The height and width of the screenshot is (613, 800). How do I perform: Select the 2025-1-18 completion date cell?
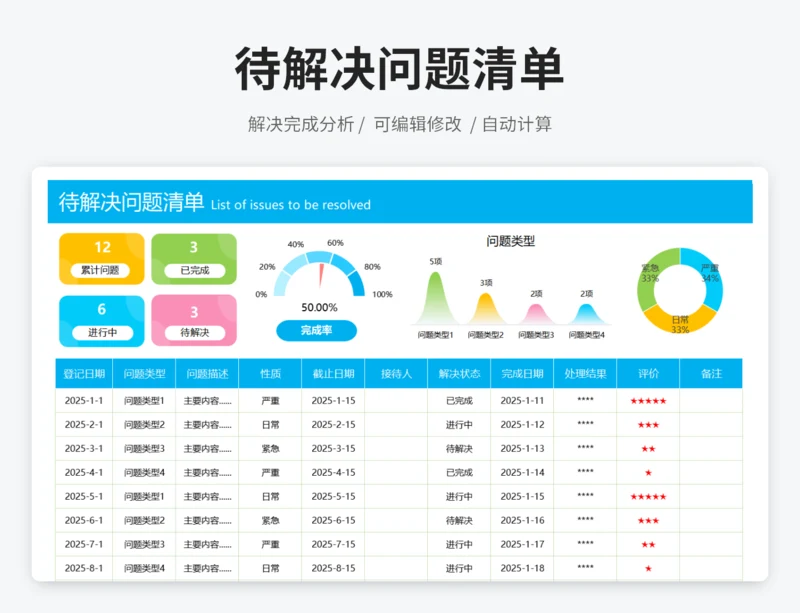click(x=522, y=568)
